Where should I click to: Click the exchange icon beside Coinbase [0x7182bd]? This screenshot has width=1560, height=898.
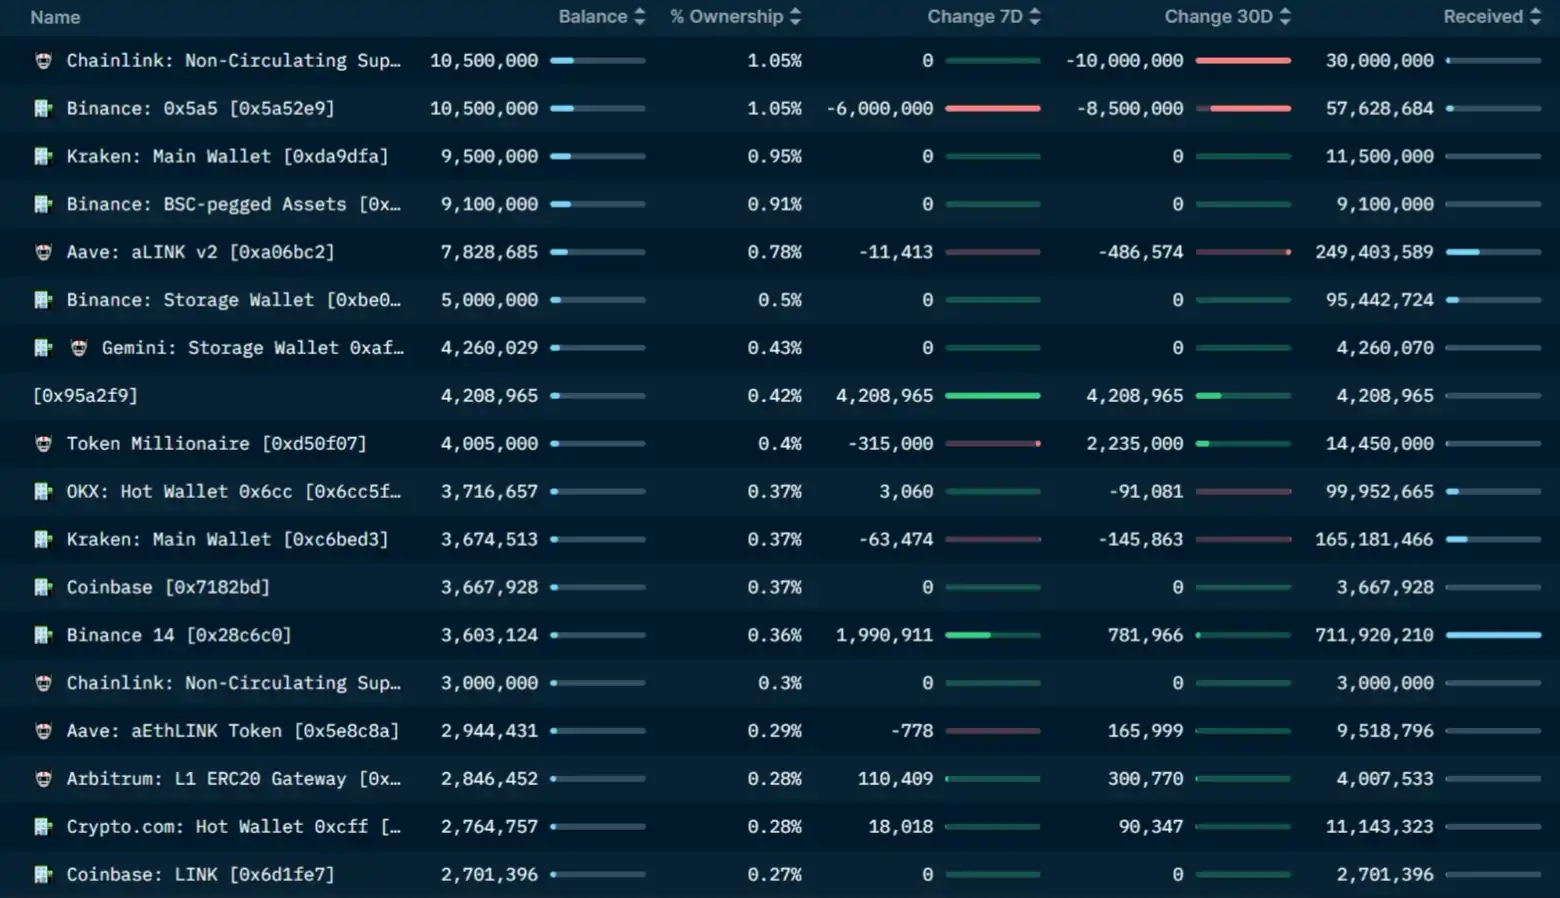[x=43, y=588]
